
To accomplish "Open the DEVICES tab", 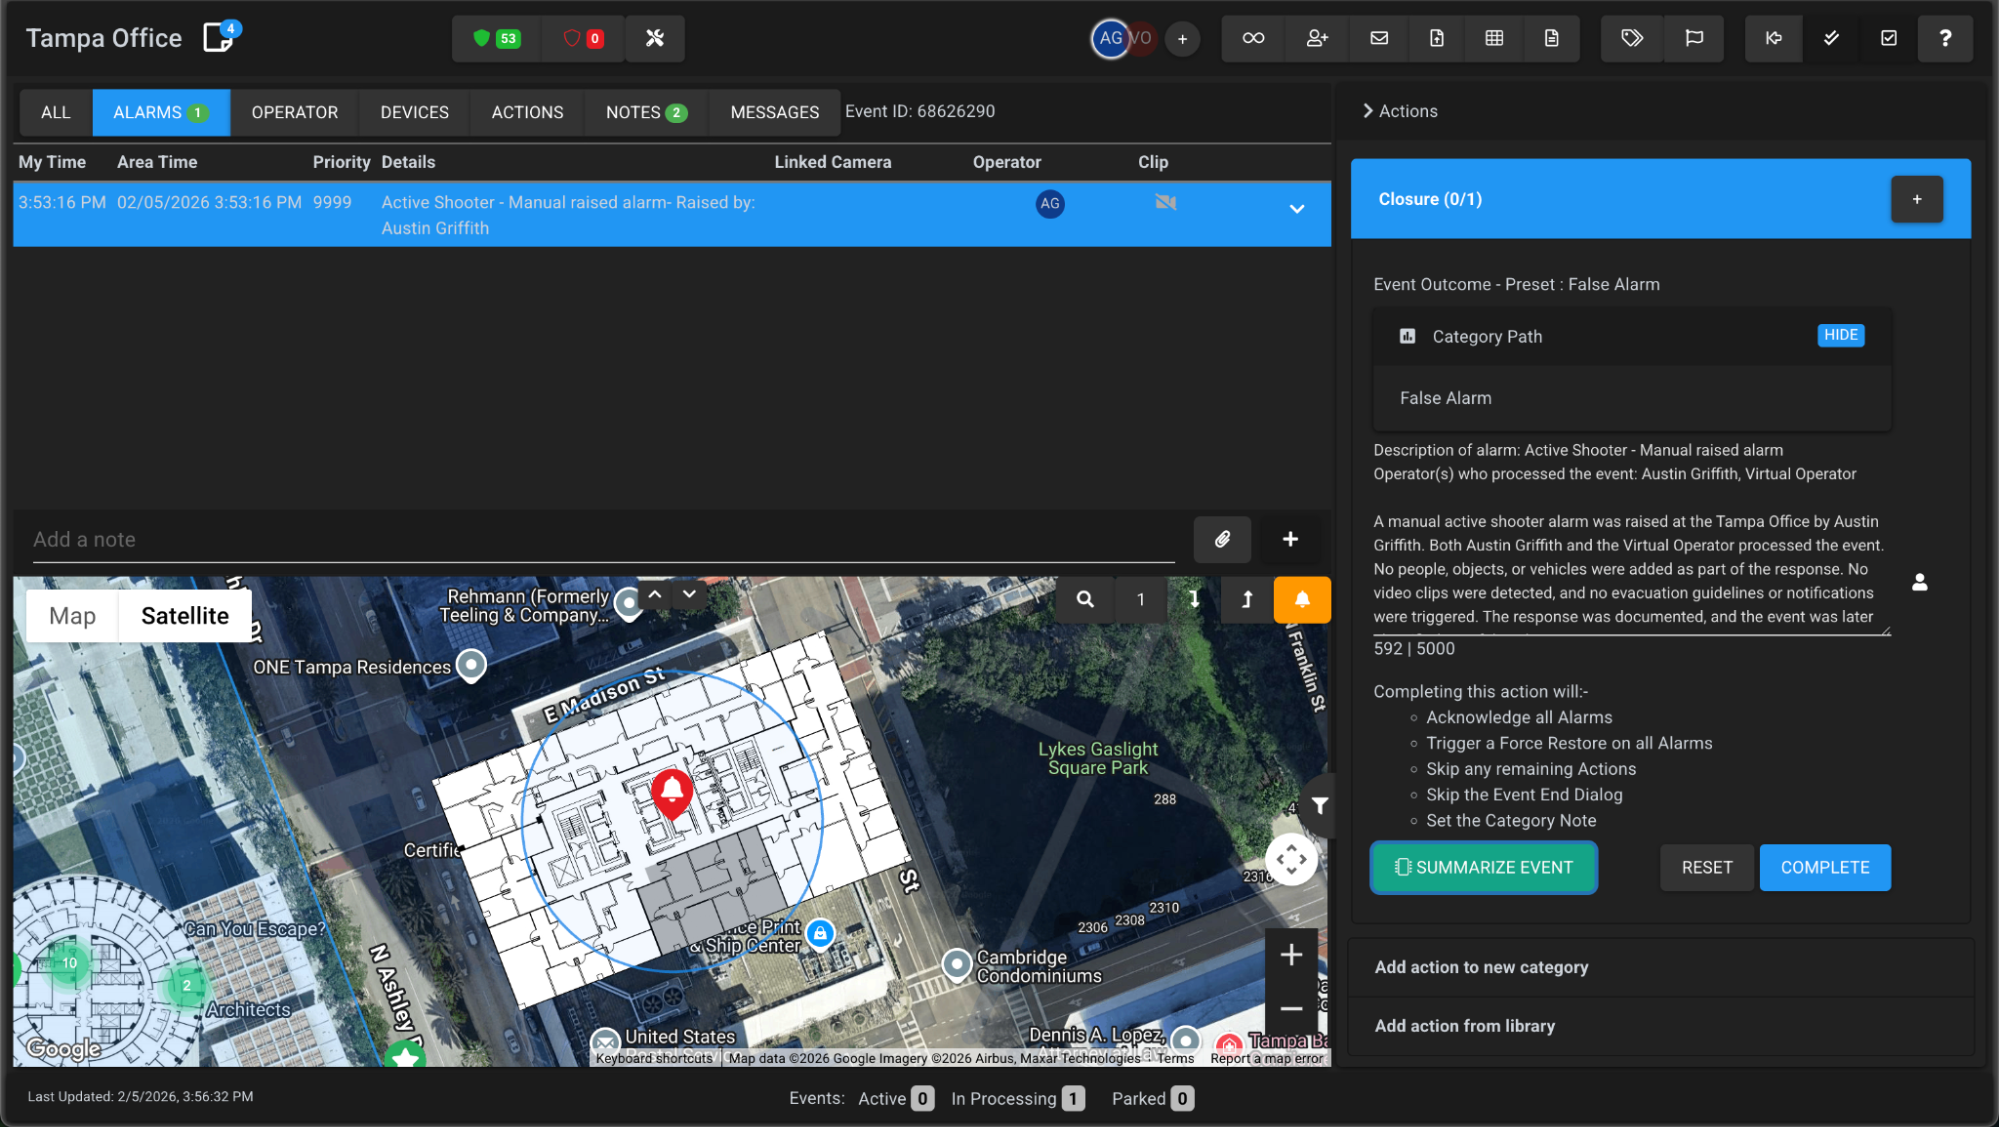I will click(414, 113).
